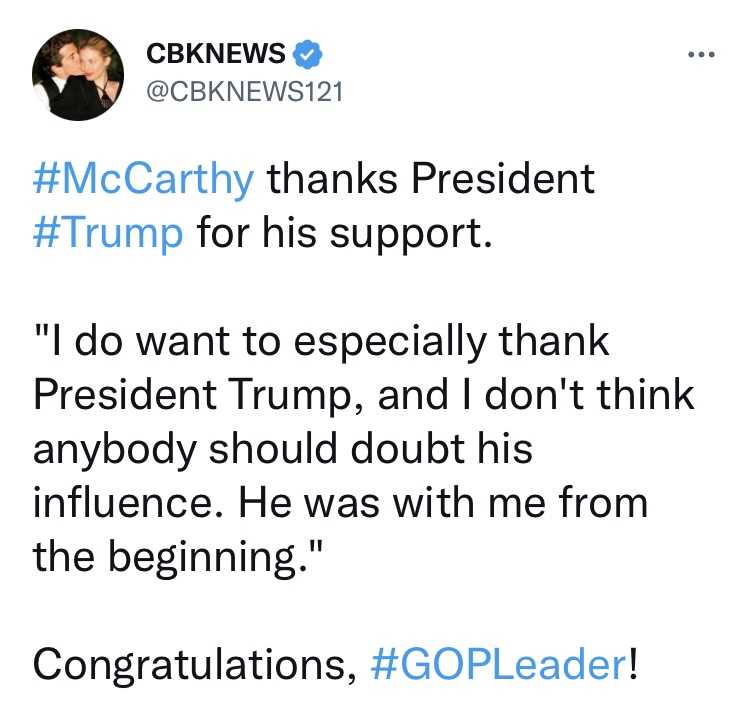Open the #McCarthy hashtag
Image resolution: width=742 pixels, height=705 pixels.
(x=143, y=181)
